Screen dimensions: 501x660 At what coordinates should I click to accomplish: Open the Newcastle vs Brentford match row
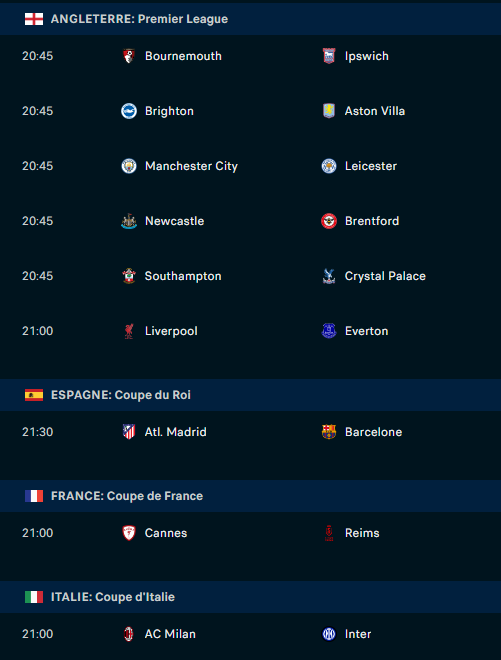coord(250,221)
